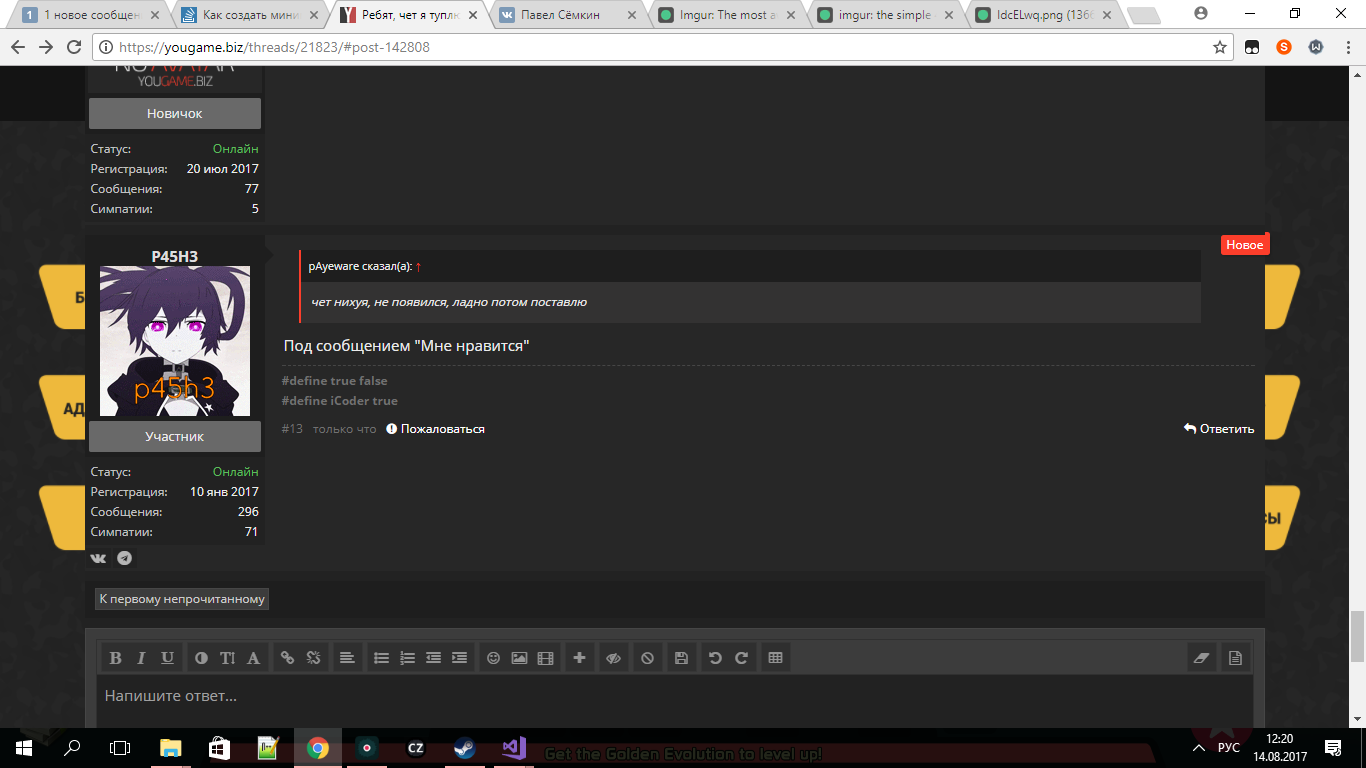Viewport: 1366px width, 768px height.
Task: Remove formatting with the eraser icon
Action: pyautogui.click(x=1201, y=658)
